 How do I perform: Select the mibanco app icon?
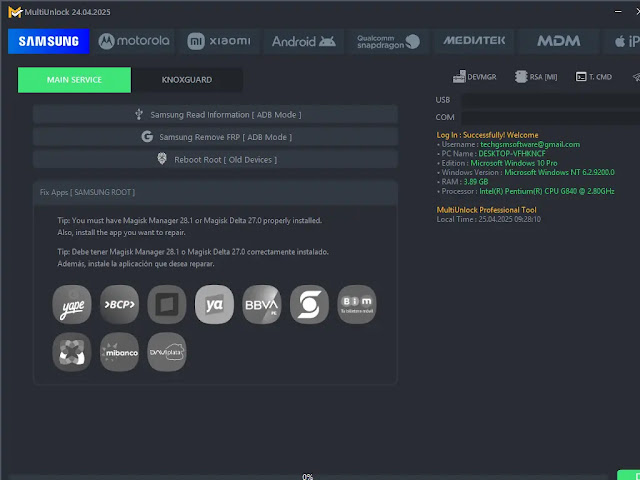click(119, 352)
